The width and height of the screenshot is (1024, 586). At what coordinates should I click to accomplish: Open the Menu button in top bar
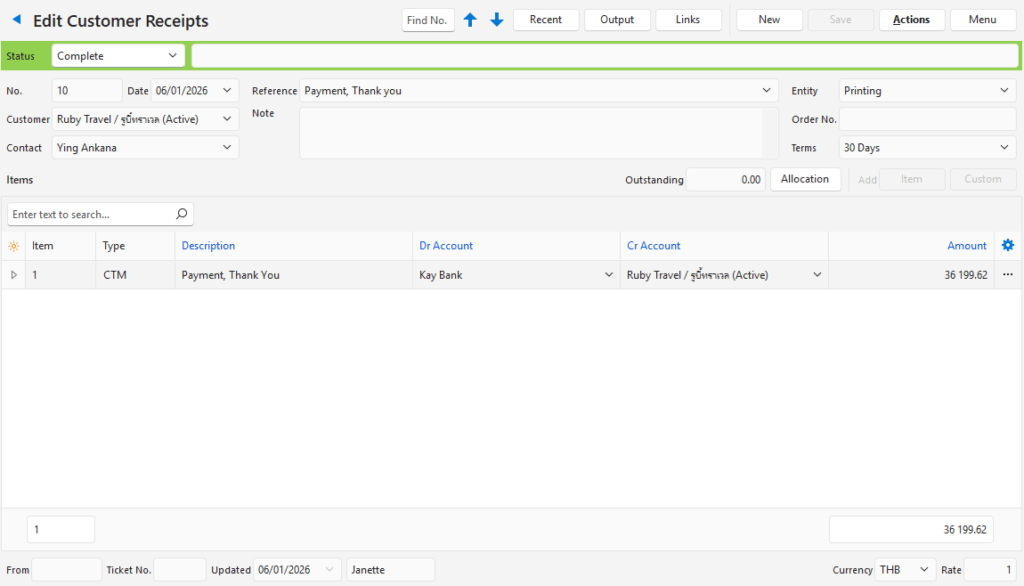coord(982,20)
